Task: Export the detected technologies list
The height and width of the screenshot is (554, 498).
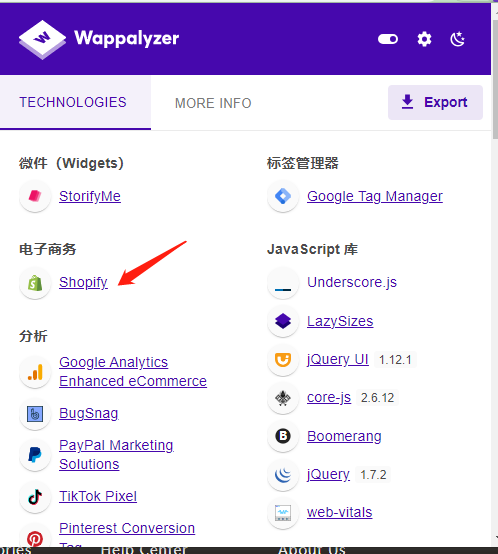Action: 435,102
